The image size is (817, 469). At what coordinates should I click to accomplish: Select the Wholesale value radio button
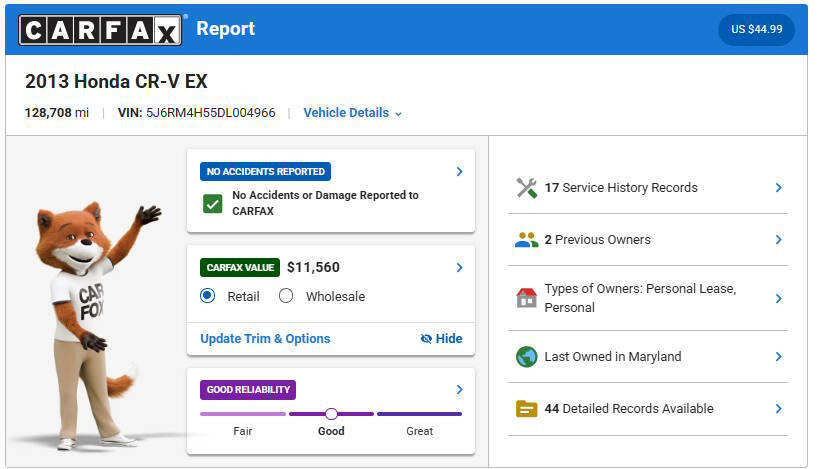[x=286, y=296]
